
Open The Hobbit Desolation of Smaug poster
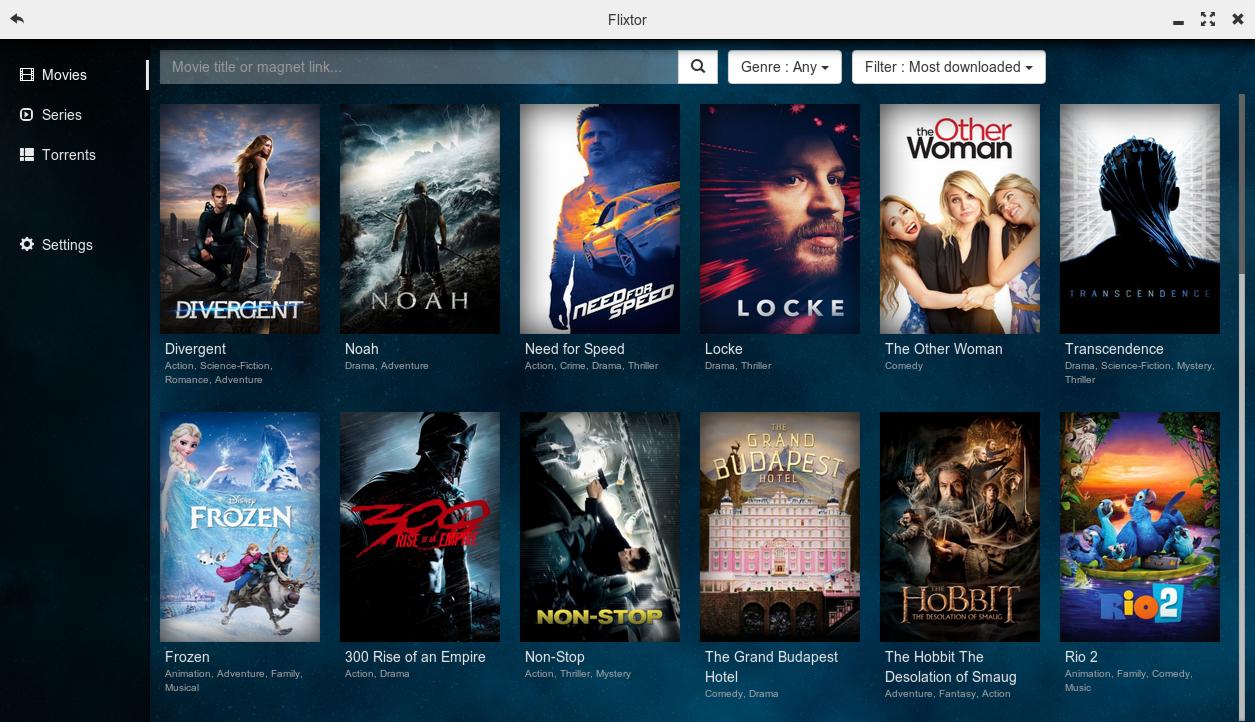point(960,527)
